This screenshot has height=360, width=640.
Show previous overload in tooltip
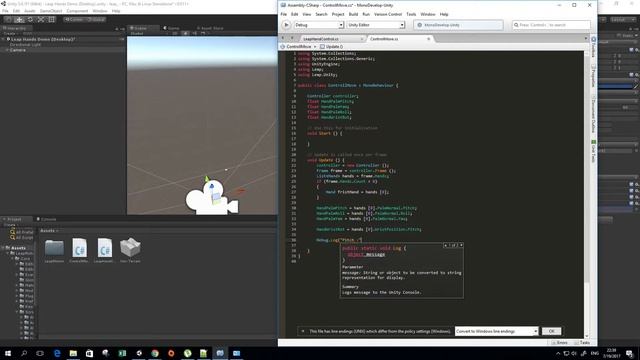[445, 245]
